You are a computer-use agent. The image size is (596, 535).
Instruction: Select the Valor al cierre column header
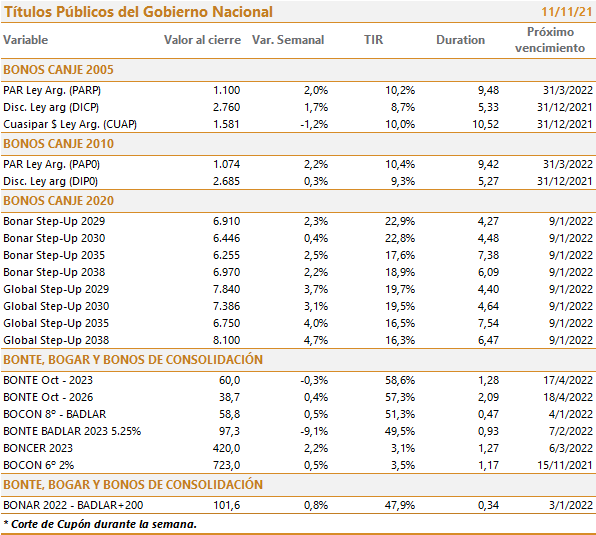[x=202, y=40]
